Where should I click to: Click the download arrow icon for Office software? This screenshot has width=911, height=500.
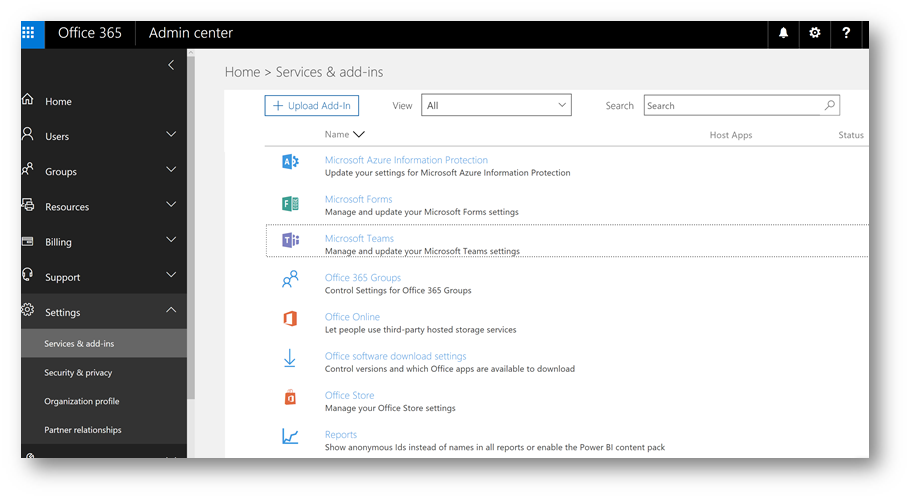click(289, 358)
